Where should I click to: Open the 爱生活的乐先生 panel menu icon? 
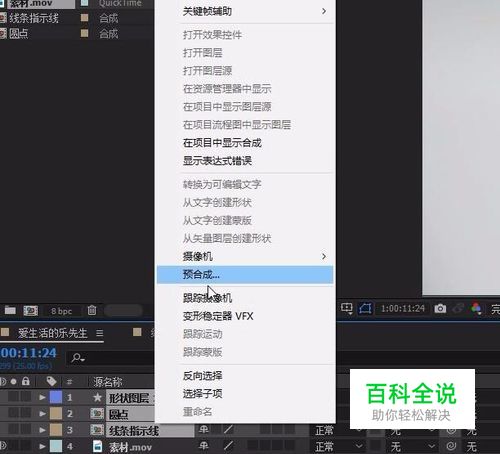(99, 333)
